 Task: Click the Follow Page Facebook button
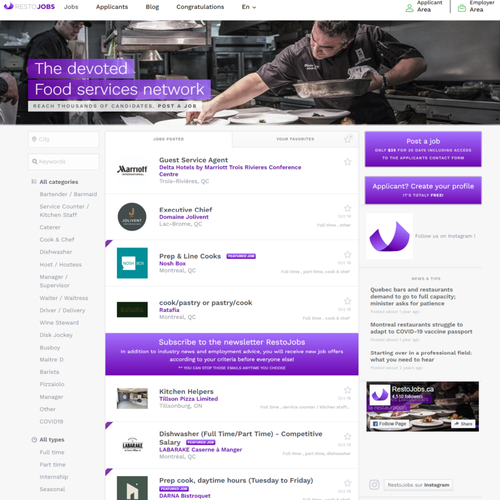coord(389,424)
